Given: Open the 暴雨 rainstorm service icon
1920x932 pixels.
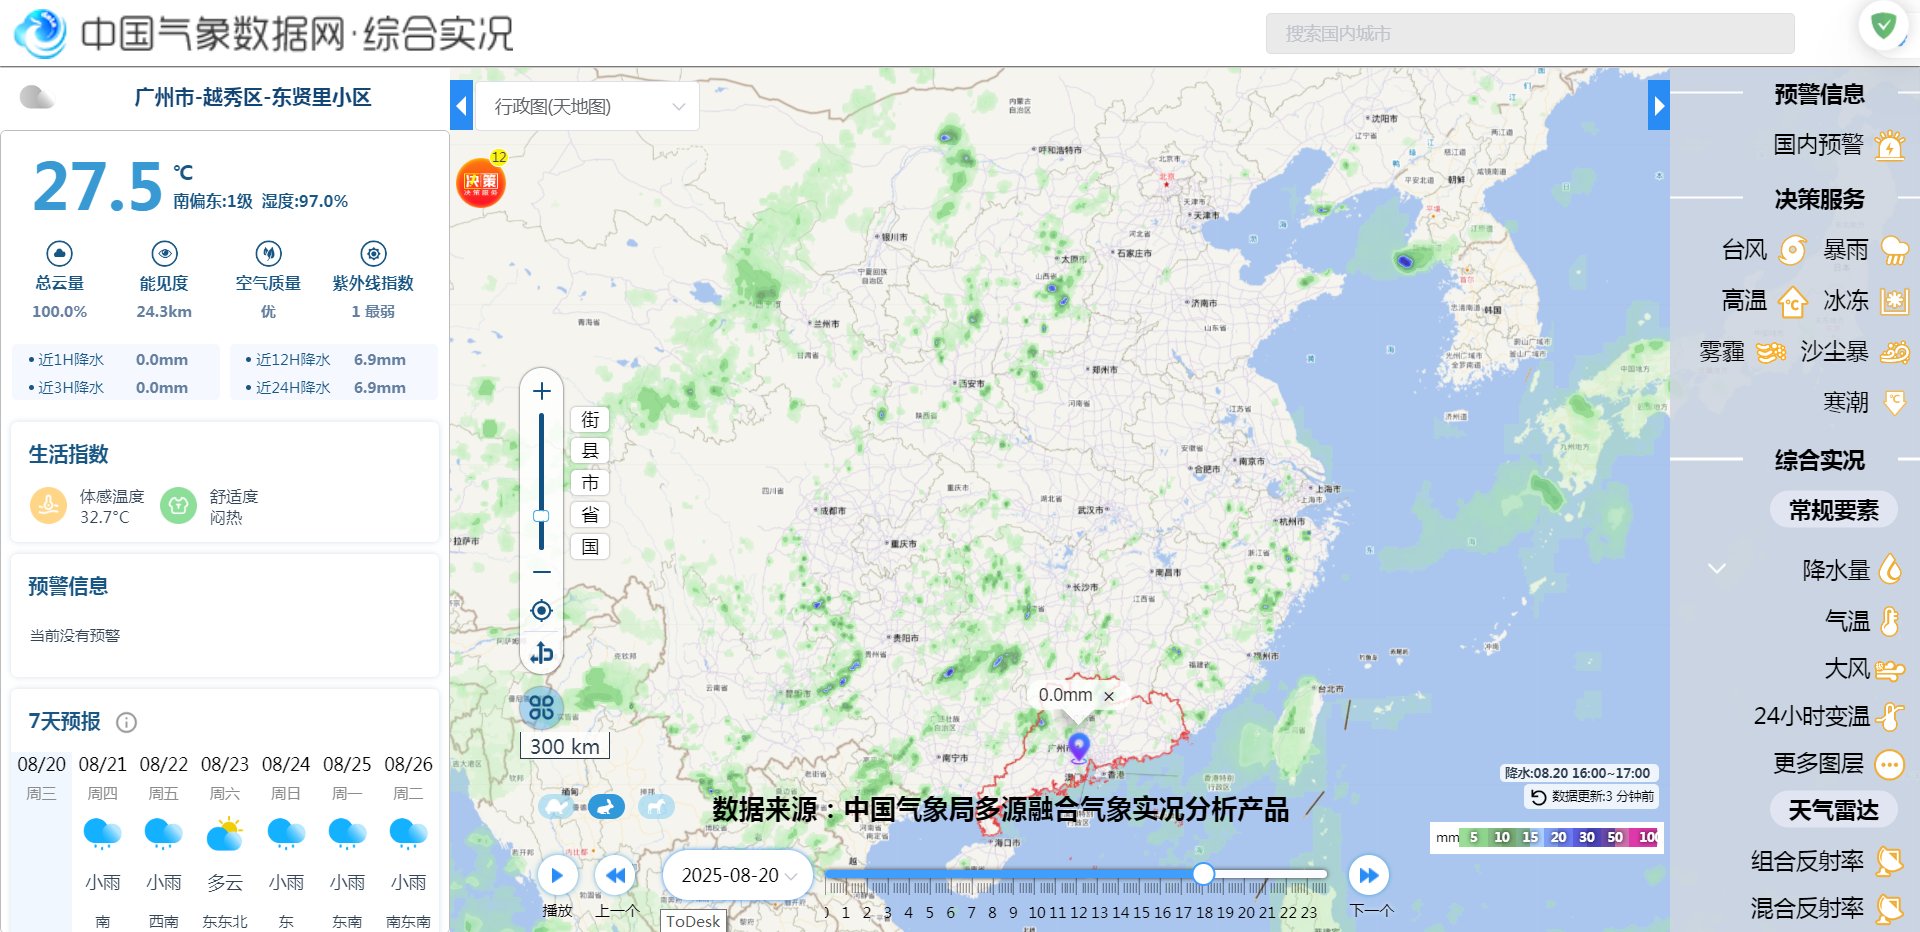Looking at the screenshot, I should 1893,250.
